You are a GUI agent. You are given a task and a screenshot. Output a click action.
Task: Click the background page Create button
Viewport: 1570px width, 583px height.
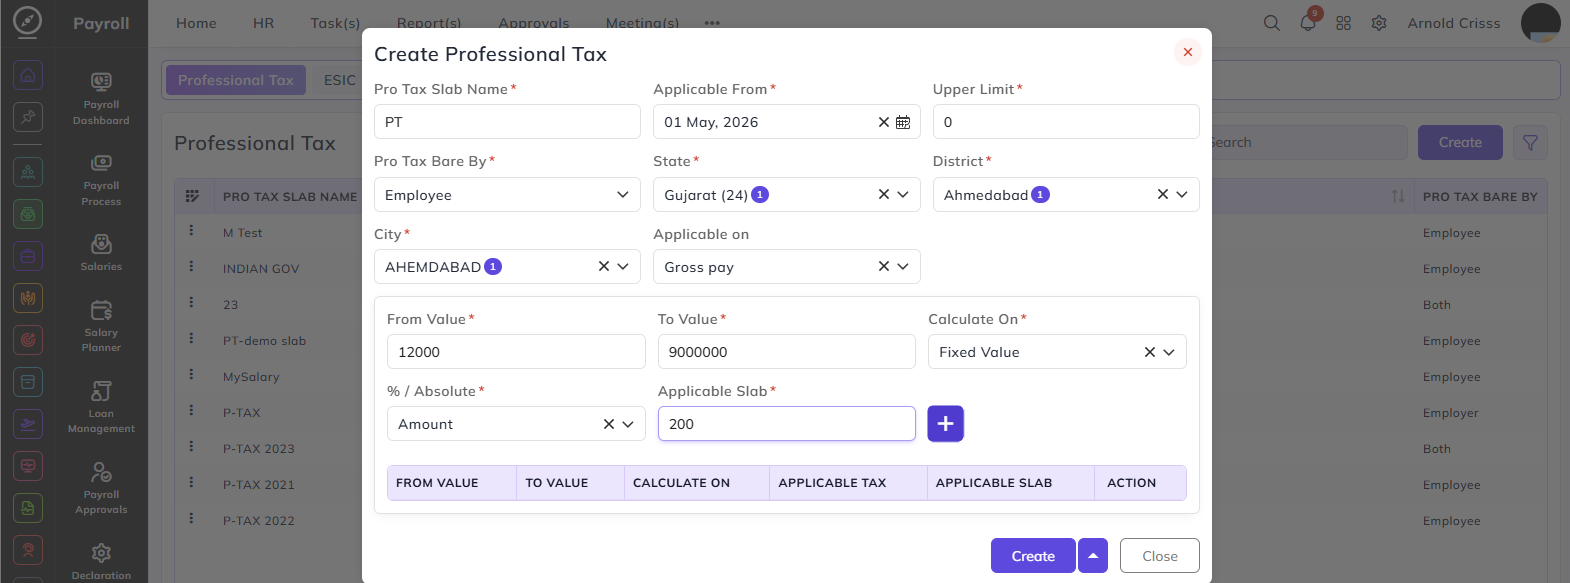[x=1460, y=143]
